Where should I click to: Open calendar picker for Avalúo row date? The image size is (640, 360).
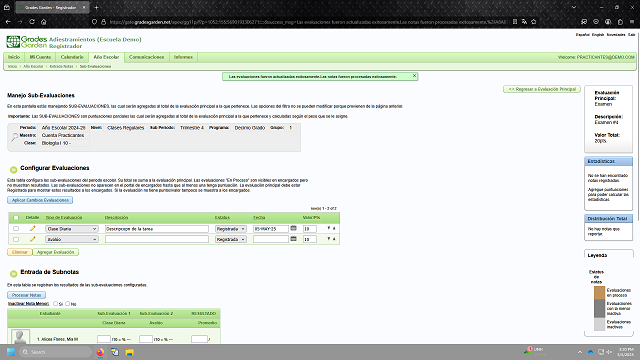[x=293, y=239]
